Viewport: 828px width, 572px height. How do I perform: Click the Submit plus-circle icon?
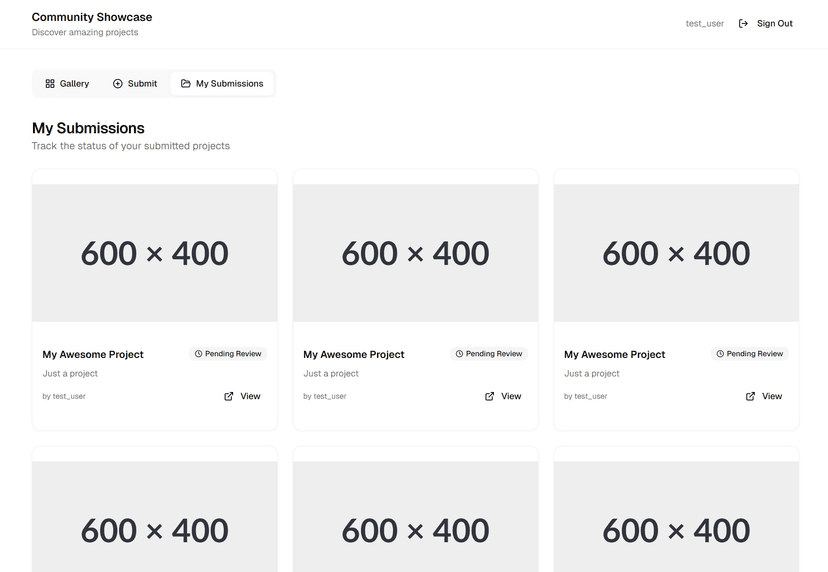point(118,84)
